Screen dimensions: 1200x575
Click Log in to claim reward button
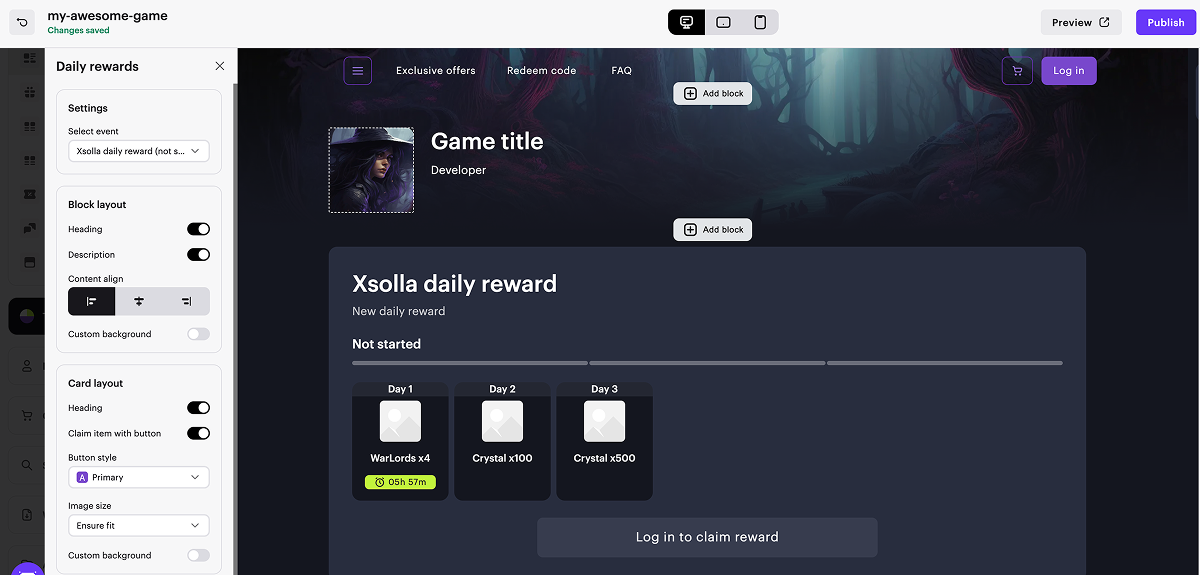[x=707, y=537]
